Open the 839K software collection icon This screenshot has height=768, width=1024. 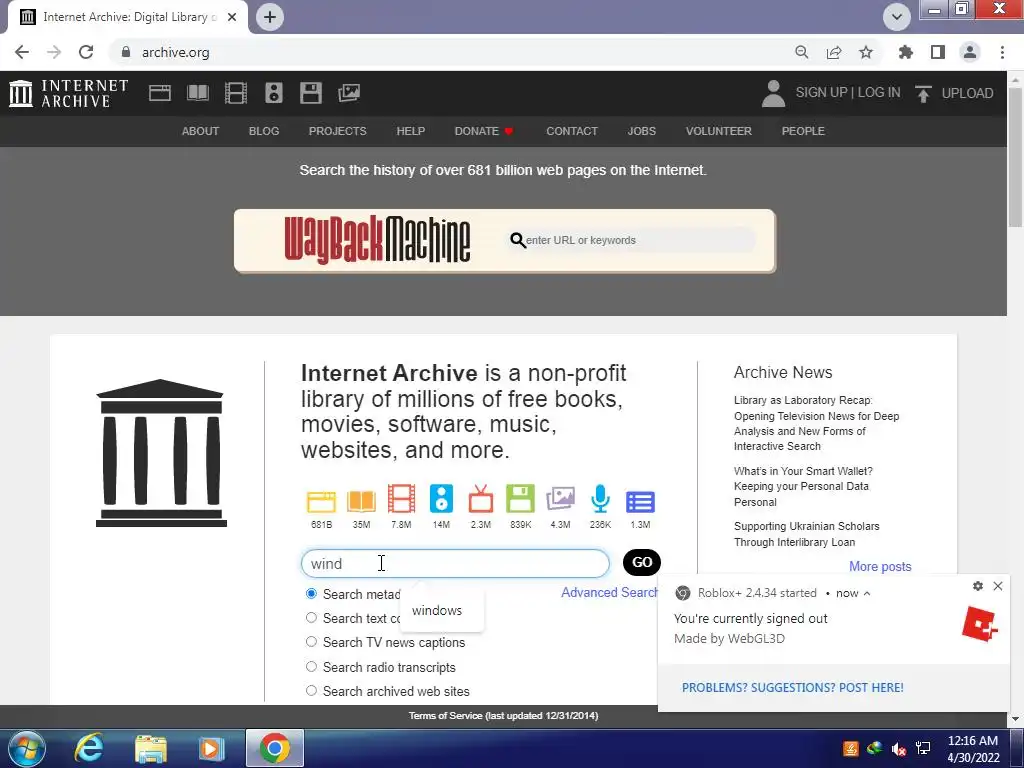[x=520, y=499]
